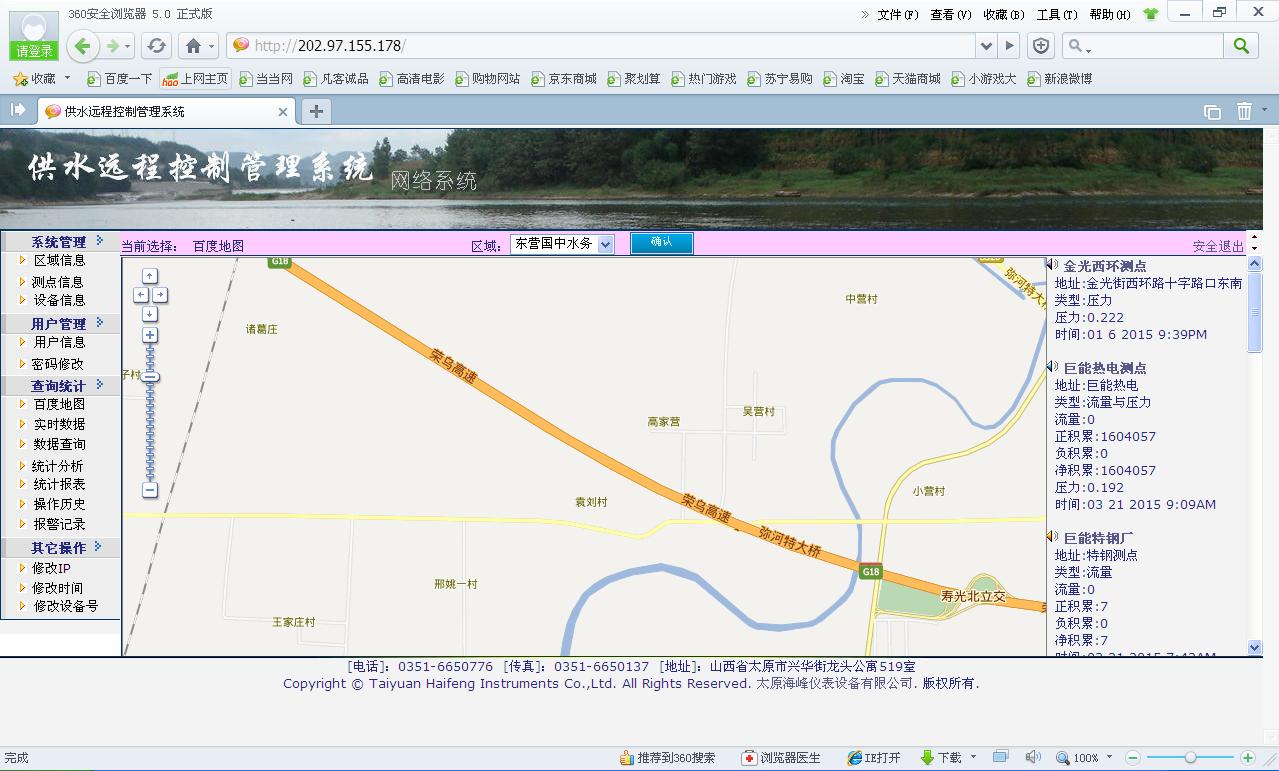The height and width of the screenshot is (771, 1279).
Task: Click IE打开 in the status bar
Action: [874, 758]
